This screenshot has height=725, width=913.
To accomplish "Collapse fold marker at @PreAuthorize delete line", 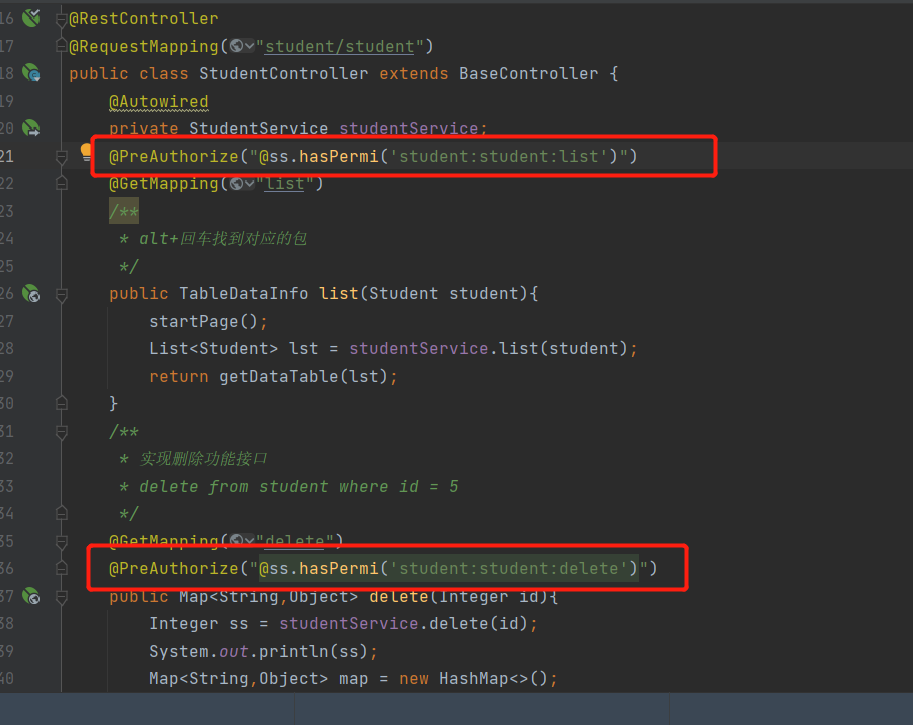I will pos(61,568).
